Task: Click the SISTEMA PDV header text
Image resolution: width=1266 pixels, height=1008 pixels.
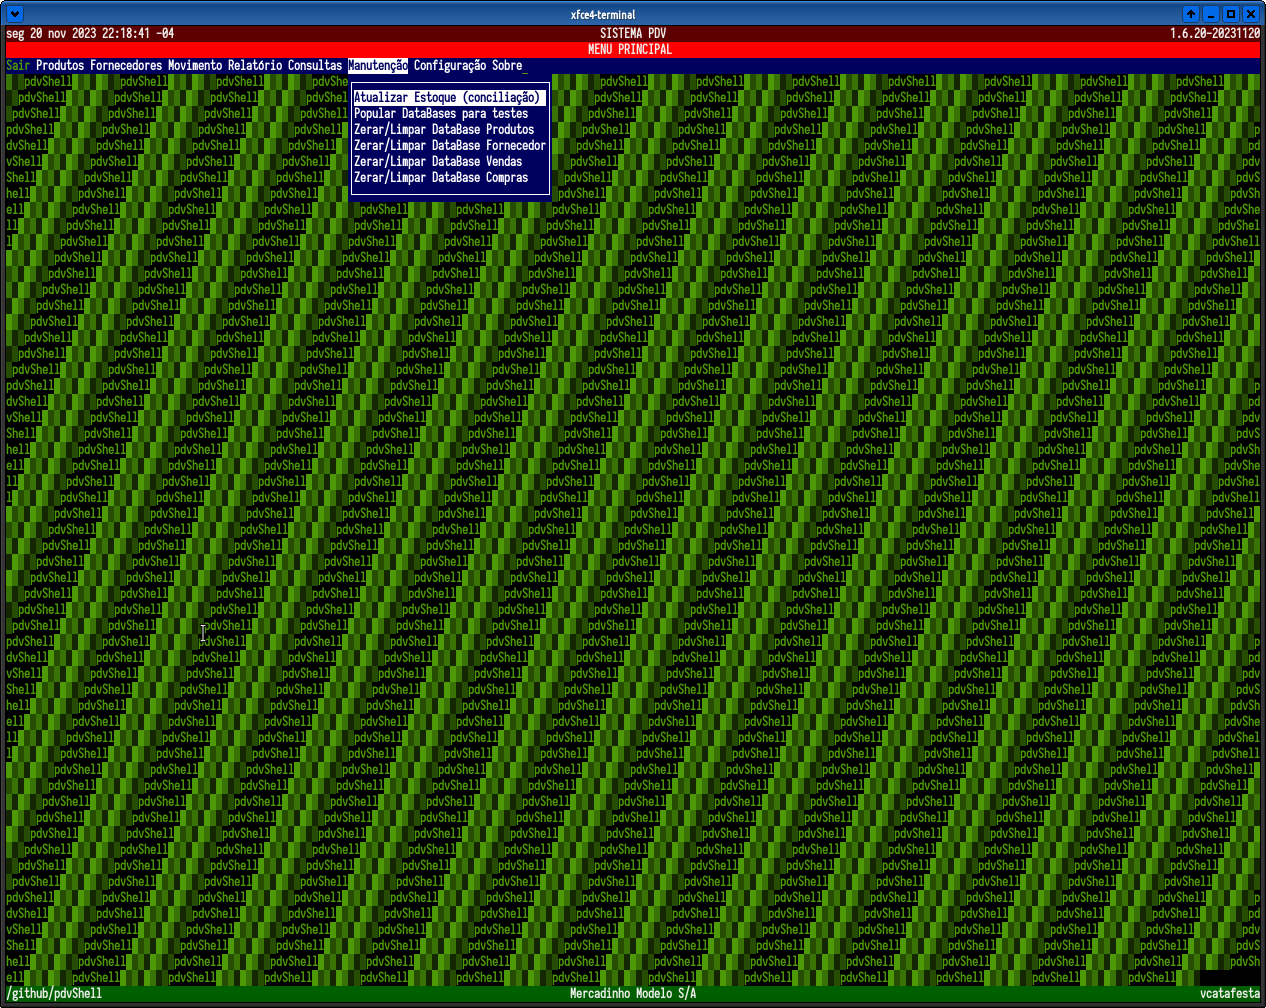Action: coord(633,33)
